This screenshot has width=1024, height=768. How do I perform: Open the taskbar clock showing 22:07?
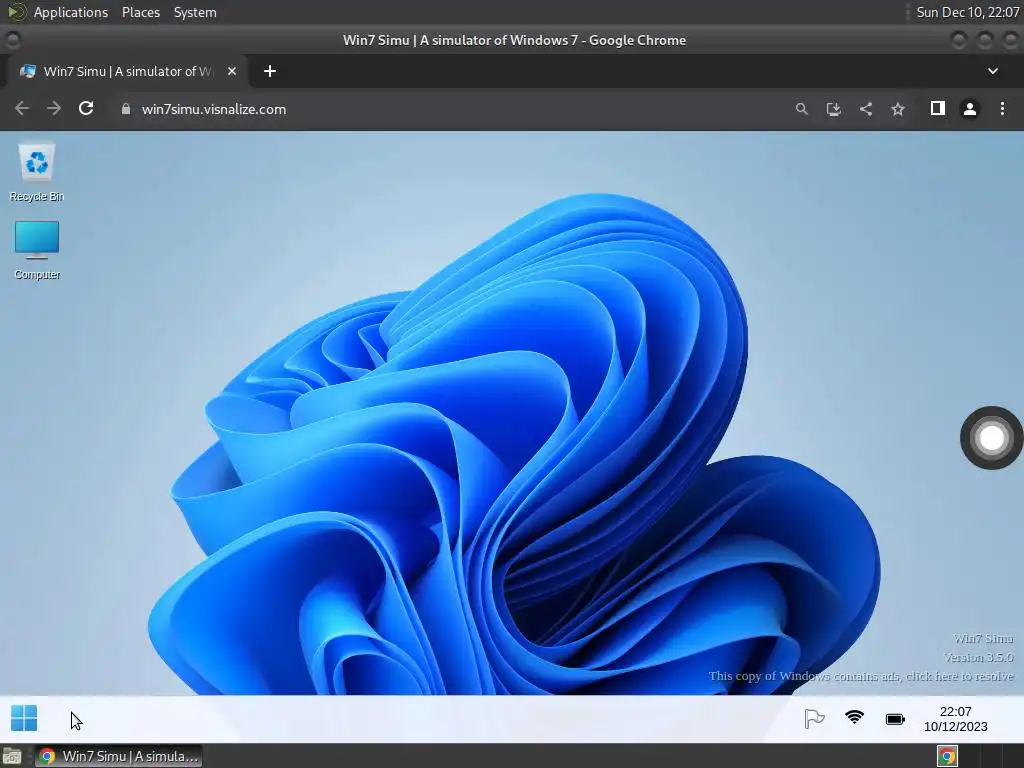(955, 719)
